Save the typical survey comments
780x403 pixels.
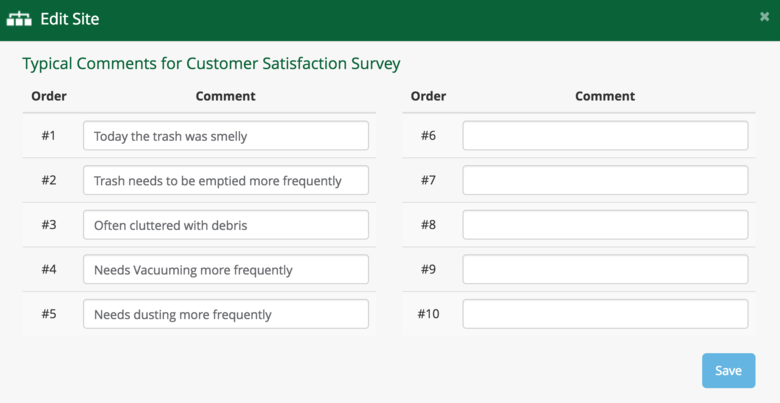[728, 370]
